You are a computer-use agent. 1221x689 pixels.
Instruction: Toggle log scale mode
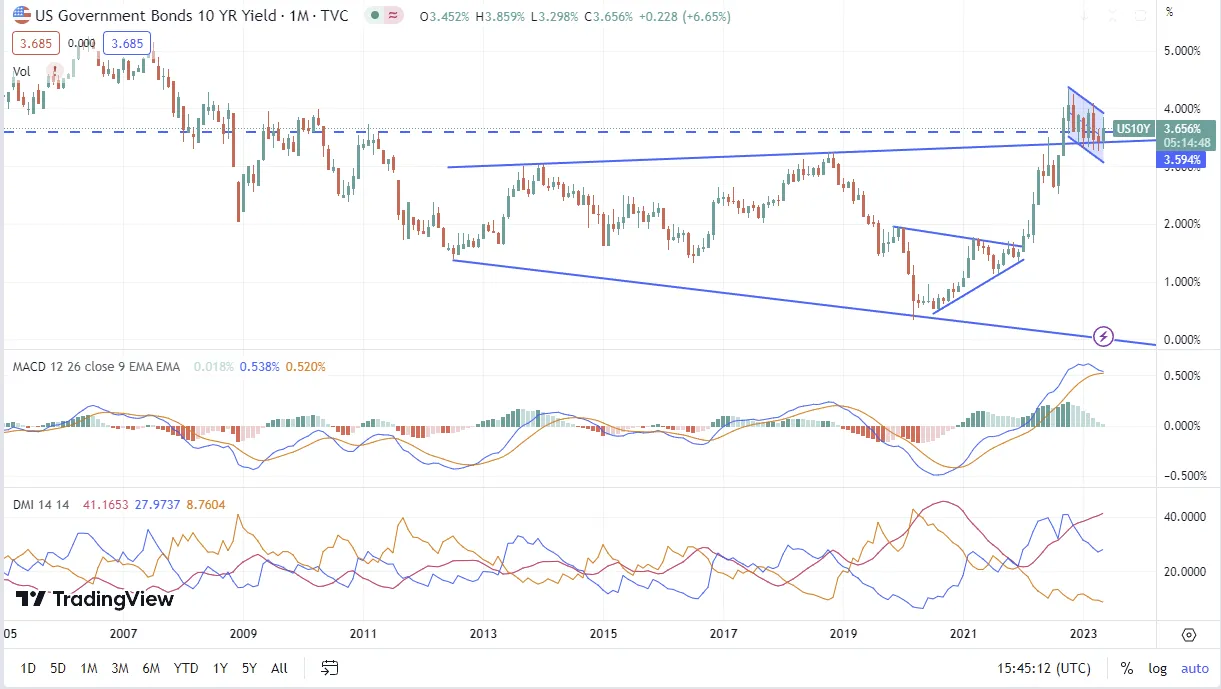[x=1158, y=668]
